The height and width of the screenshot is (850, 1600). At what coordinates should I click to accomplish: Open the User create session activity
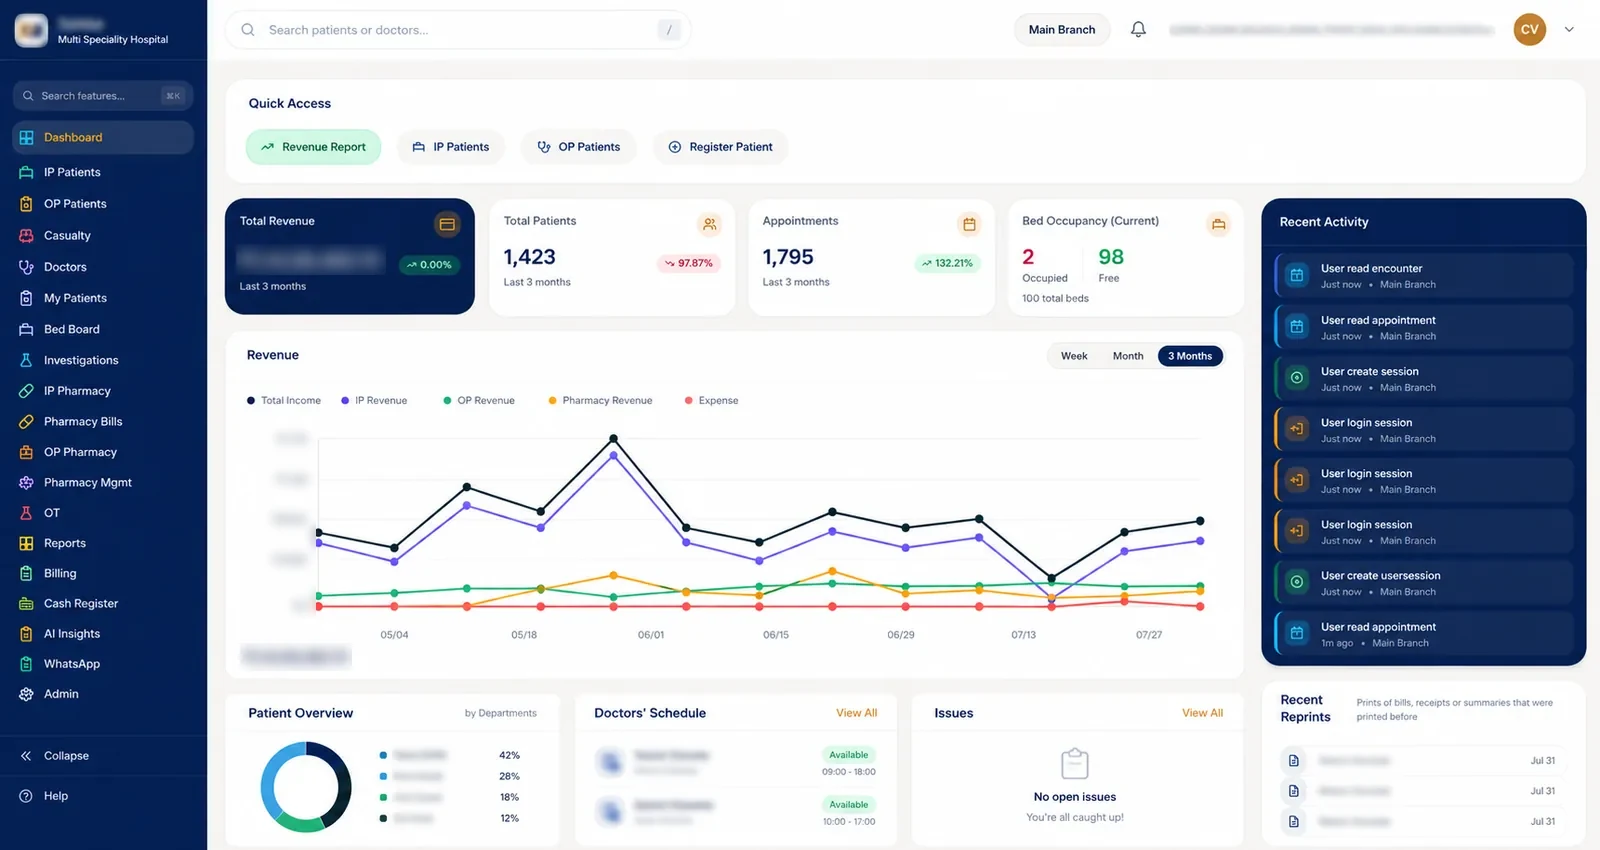click(1424, 379)
